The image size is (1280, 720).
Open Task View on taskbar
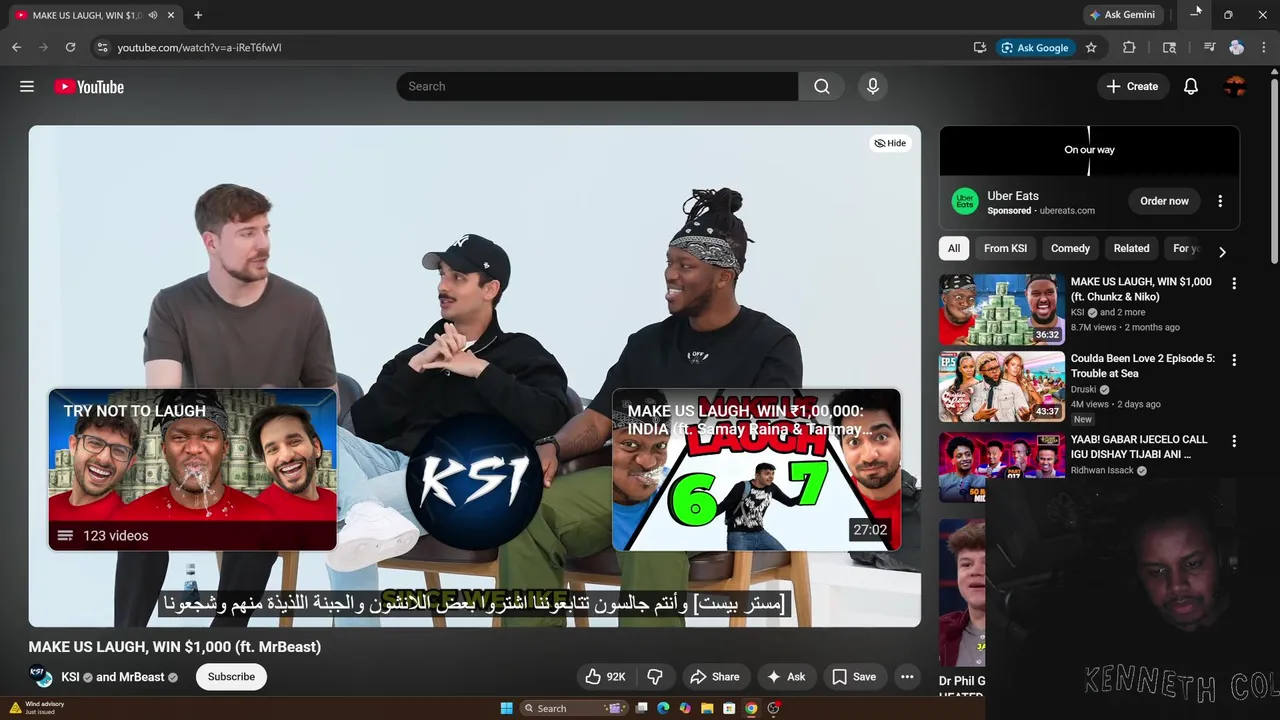coord(642,708)
